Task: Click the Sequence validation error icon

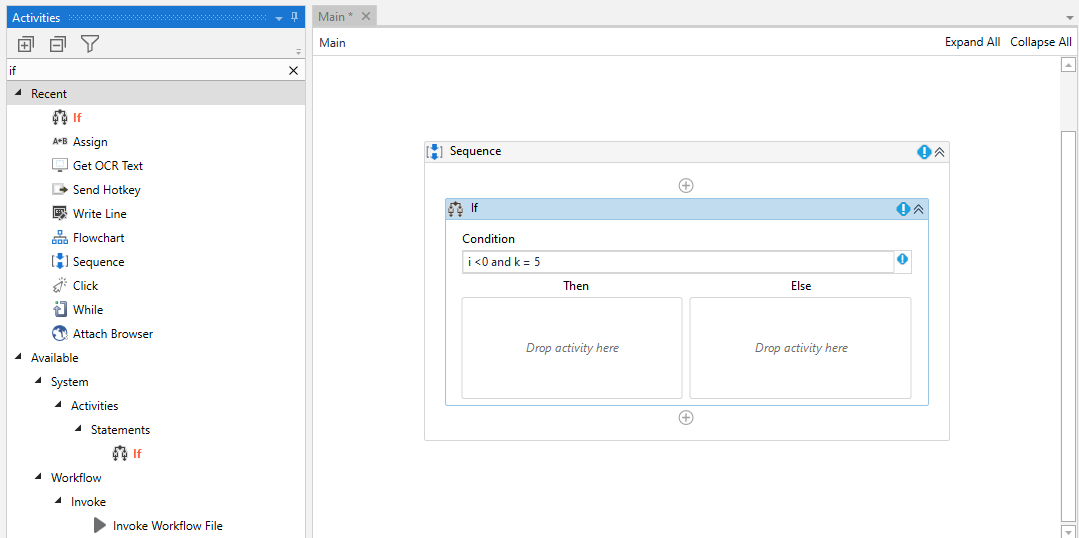Action: 924,152
